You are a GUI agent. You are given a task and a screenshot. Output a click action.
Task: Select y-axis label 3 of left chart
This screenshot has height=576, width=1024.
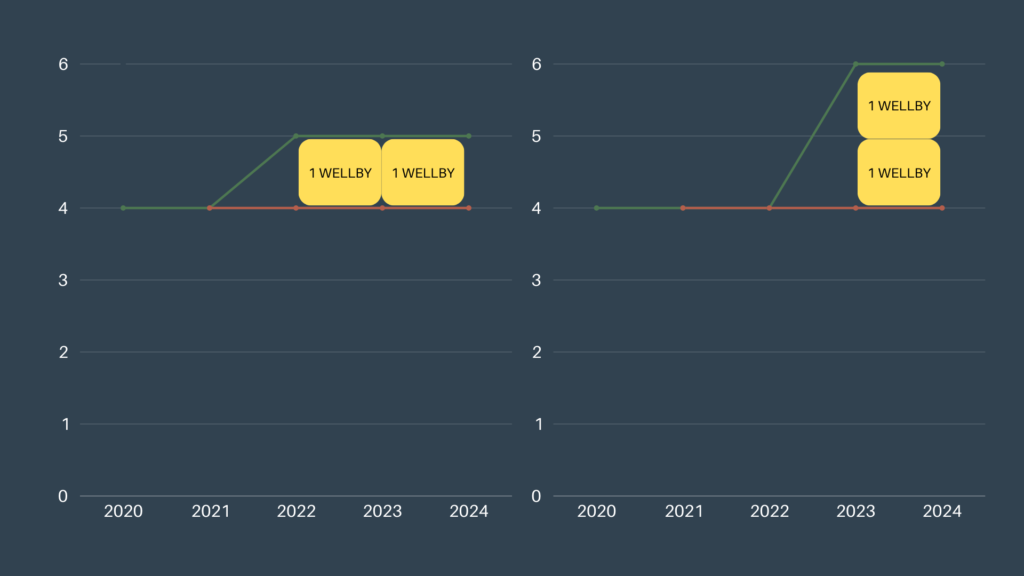point(61,280)
